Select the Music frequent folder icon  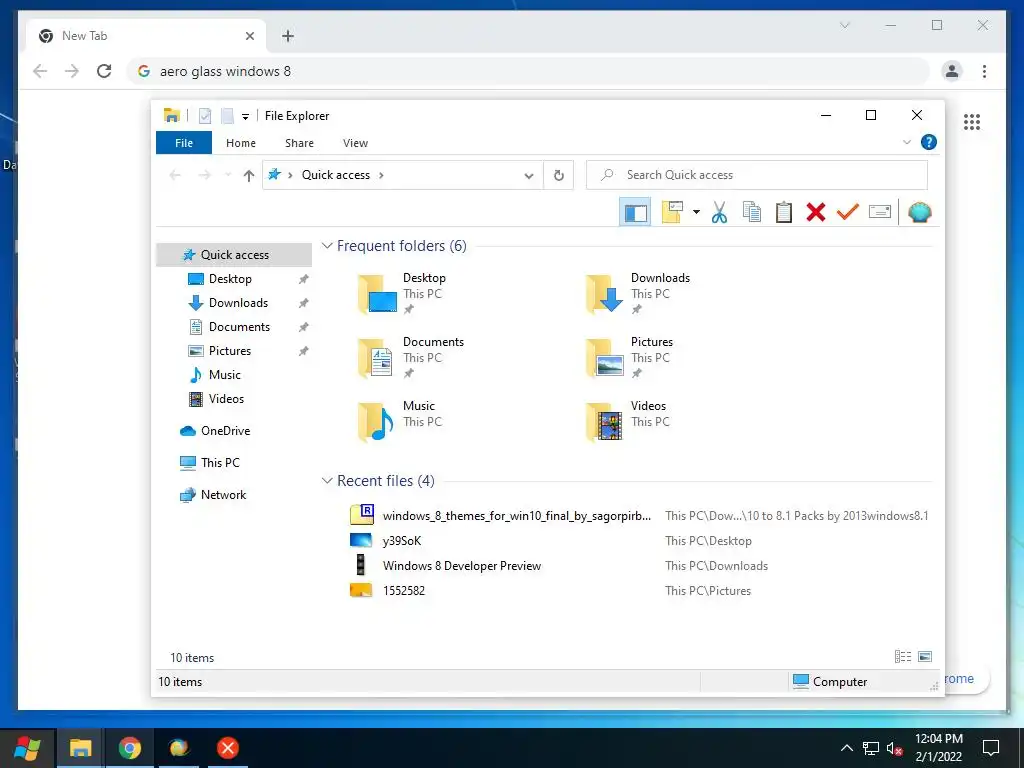click(376, 422)
